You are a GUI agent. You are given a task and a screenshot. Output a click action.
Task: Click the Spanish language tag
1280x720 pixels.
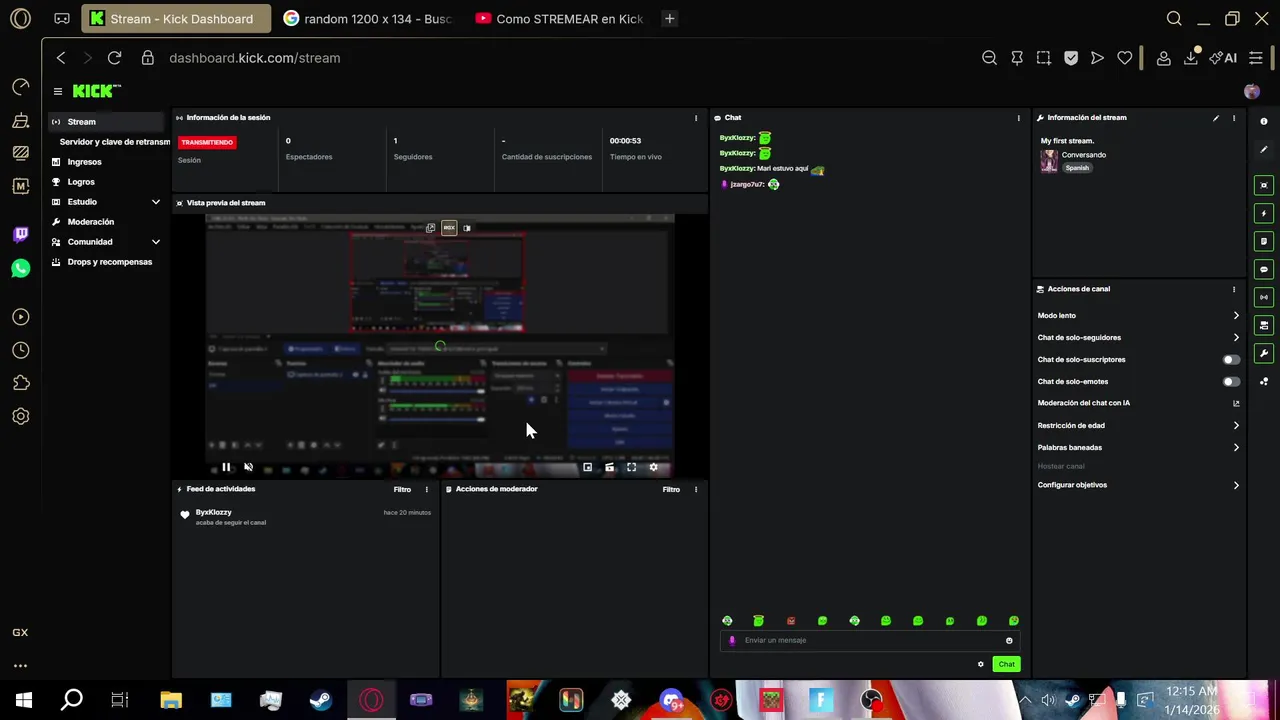click(x=1077, y=168)
